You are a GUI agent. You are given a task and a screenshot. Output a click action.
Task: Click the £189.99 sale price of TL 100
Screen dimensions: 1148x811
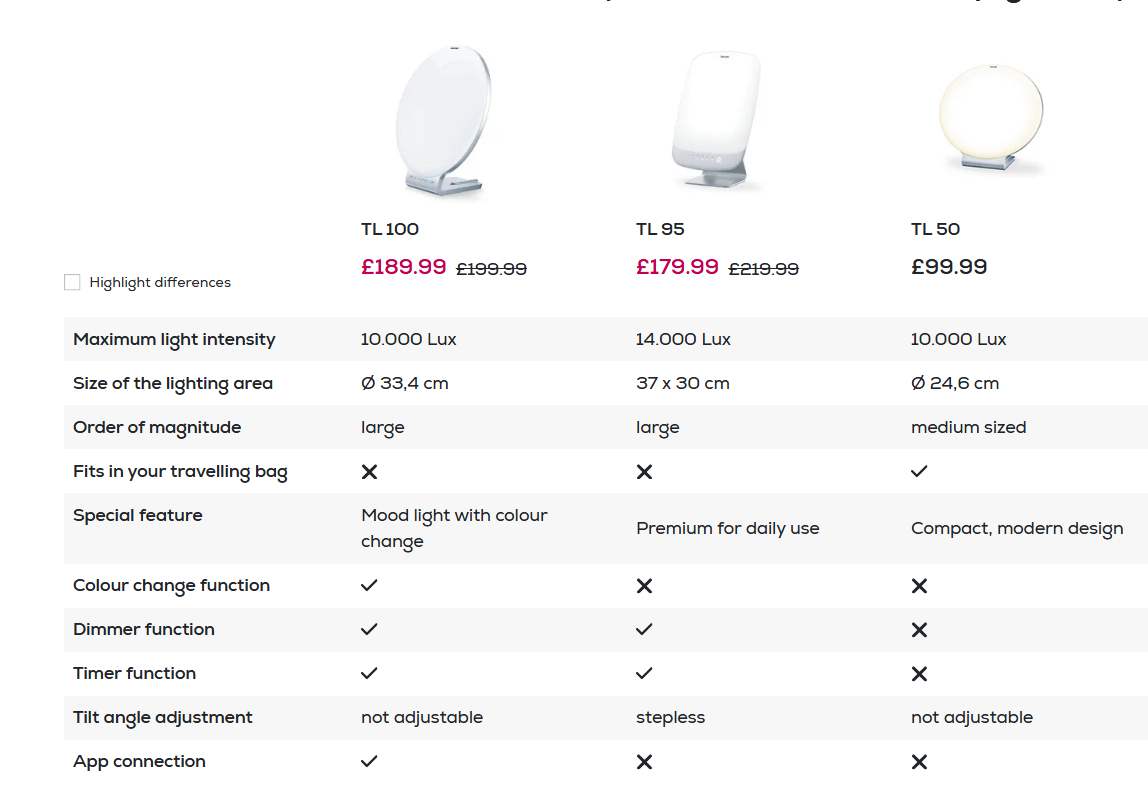[403, 266]
